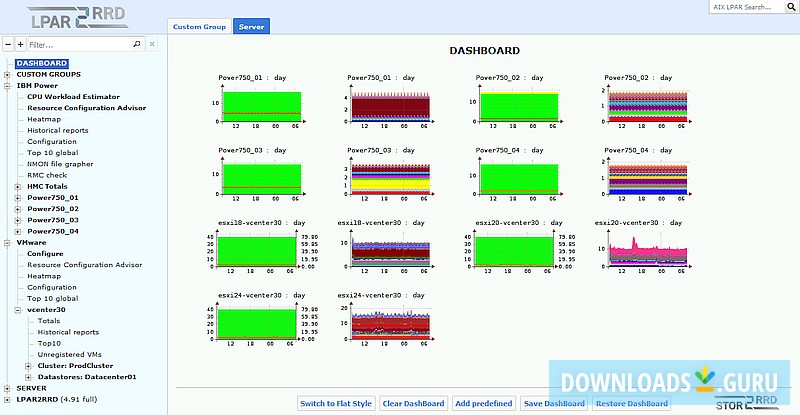Open VMware Configure item

[x=45, y=254]
